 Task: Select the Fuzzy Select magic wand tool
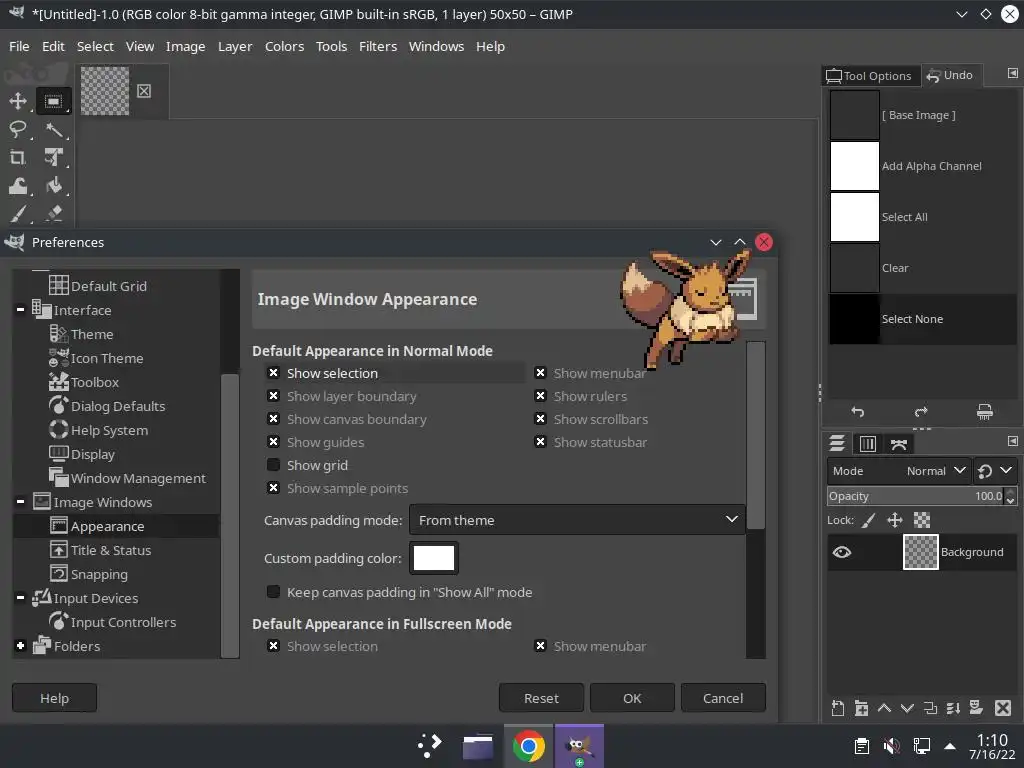pyautogui.click(x=54, y=129)
